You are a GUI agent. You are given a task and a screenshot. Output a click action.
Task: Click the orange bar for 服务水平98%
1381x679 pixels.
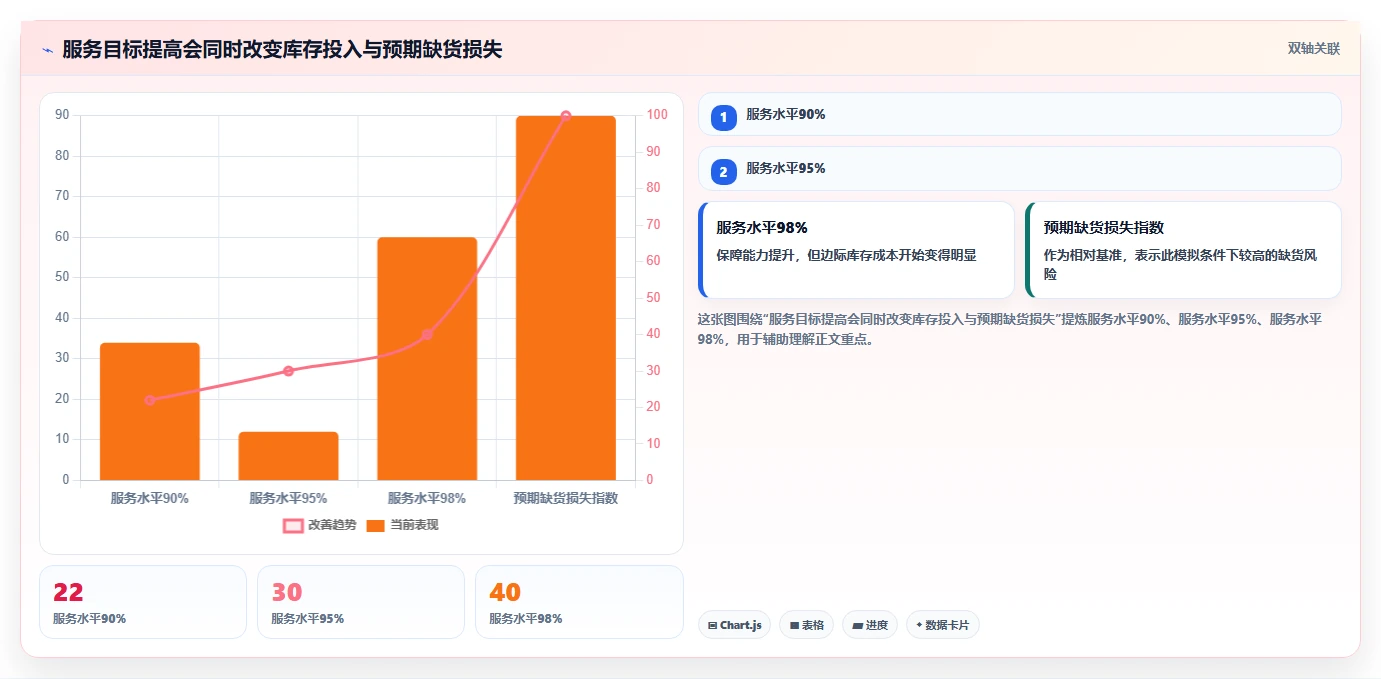pos(427,358)
